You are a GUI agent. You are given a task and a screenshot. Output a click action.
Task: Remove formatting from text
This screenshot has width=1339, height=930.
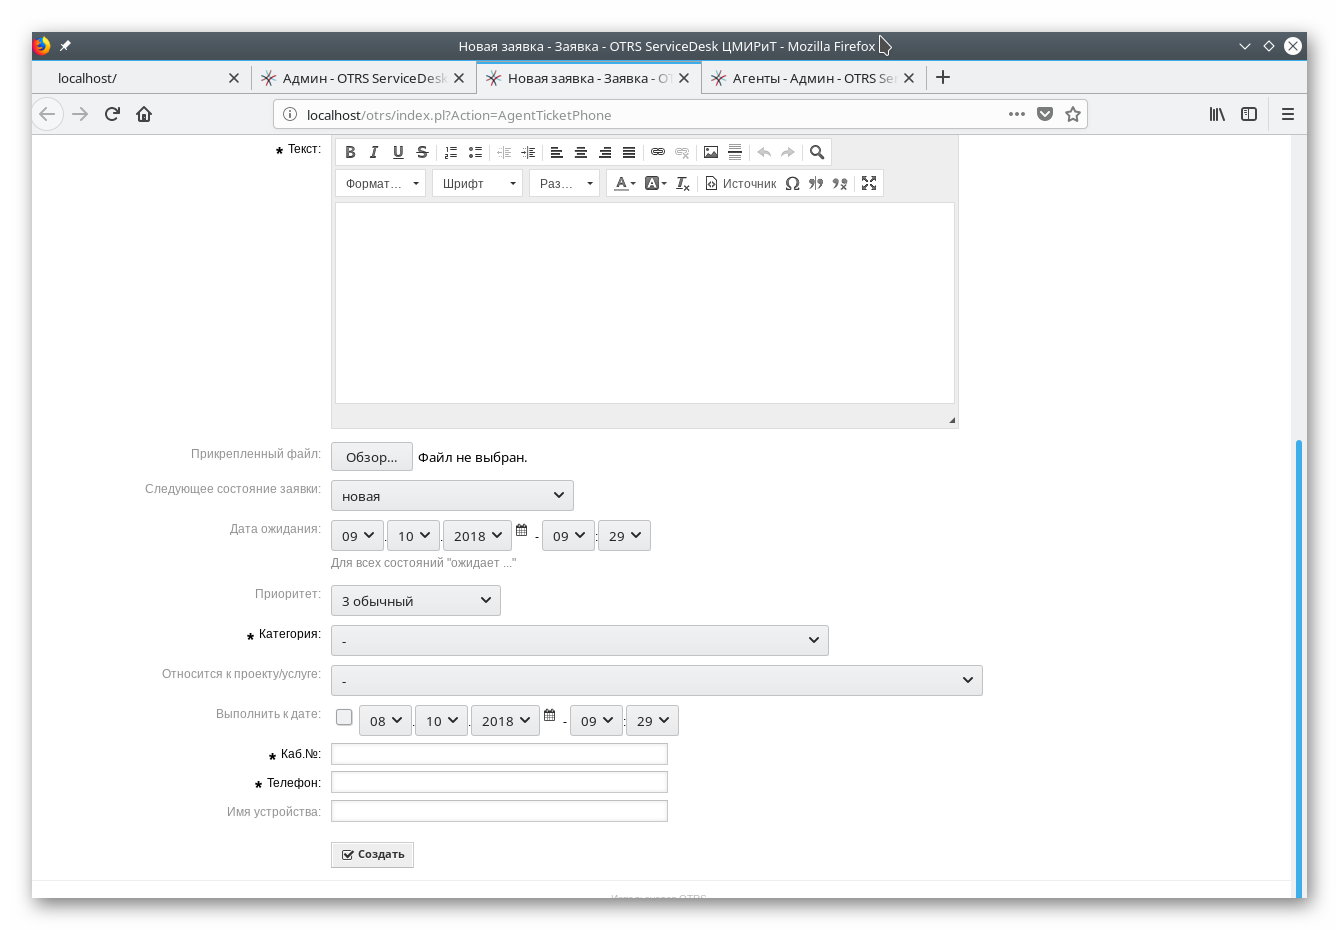(x=683, y=183)
